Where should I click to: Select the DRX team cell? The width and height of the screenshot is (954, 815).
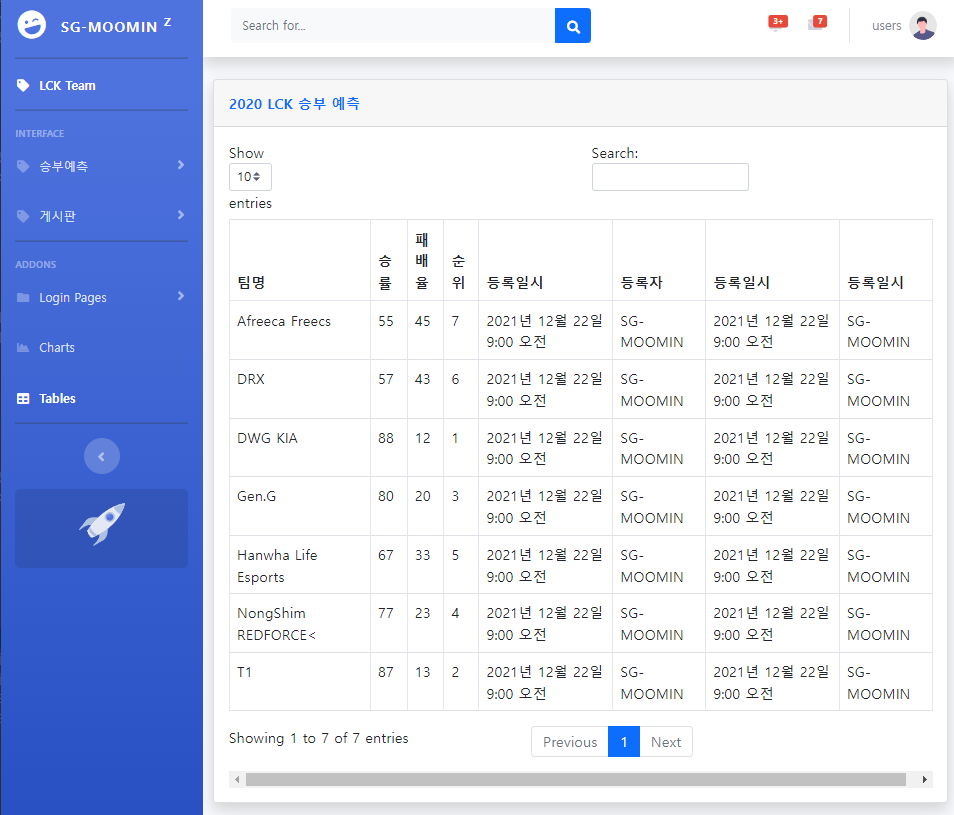tap(300, 389)
